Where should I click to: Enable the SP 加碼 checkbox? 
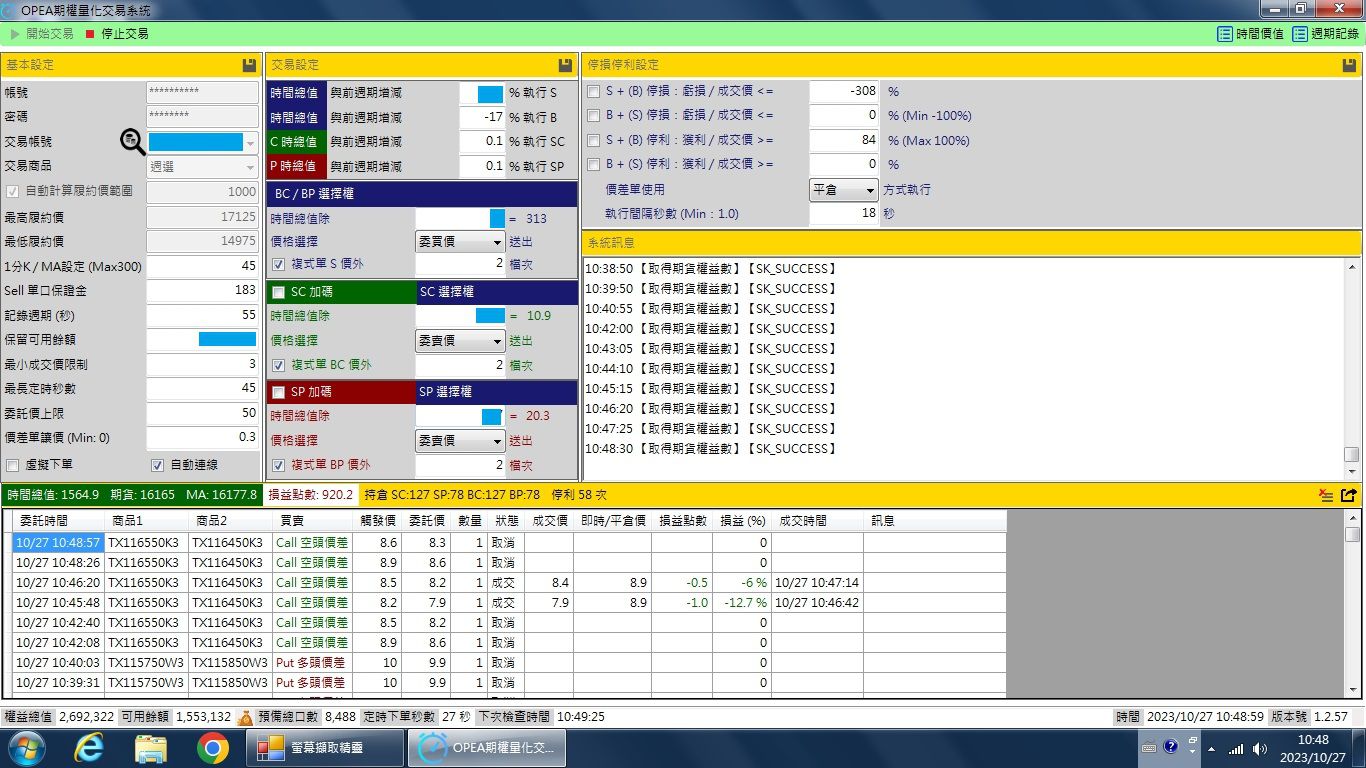pos(279,392)
